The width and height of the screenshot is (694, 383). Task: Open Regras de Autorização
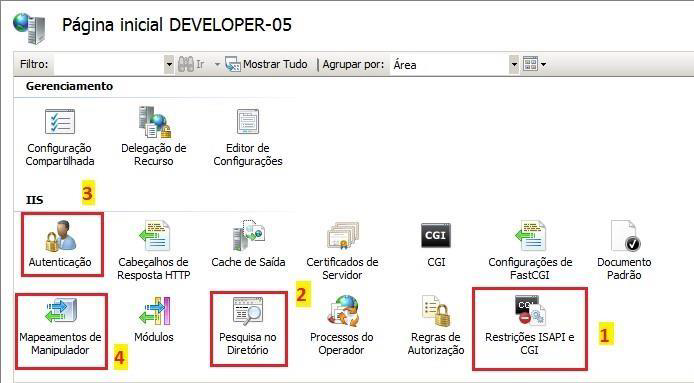coord(436,326)
